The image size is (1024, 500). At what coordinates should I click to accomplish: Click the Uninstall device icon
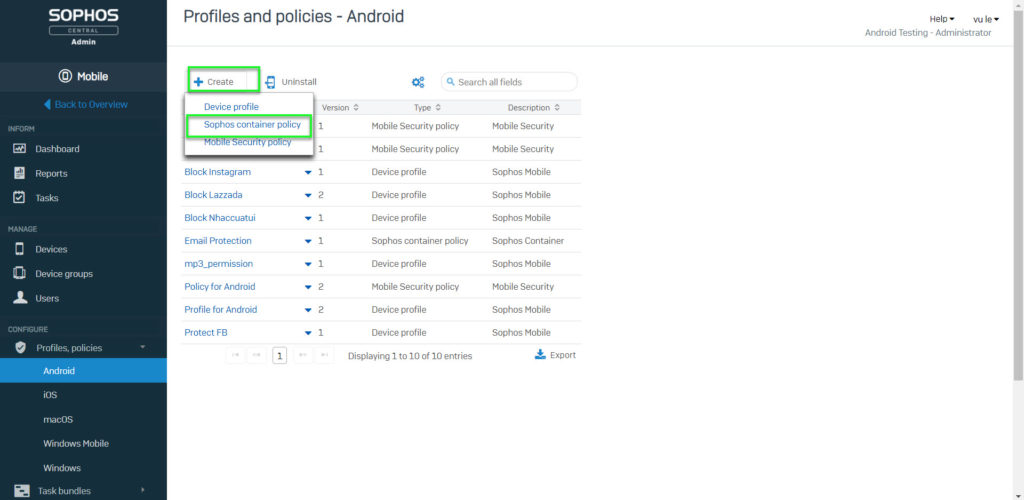[270, 82]
